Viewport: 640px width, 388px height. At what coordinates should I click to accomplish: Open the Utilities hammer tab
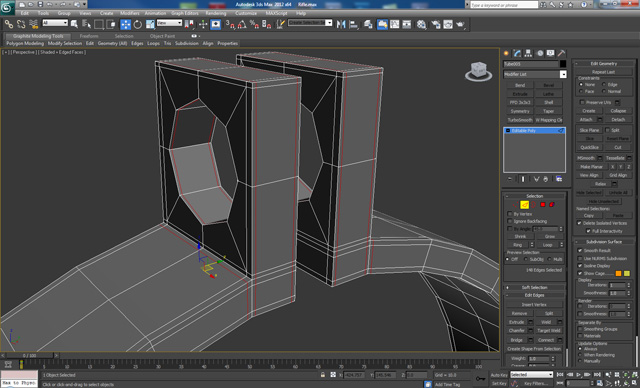click(x=562, y=53)
